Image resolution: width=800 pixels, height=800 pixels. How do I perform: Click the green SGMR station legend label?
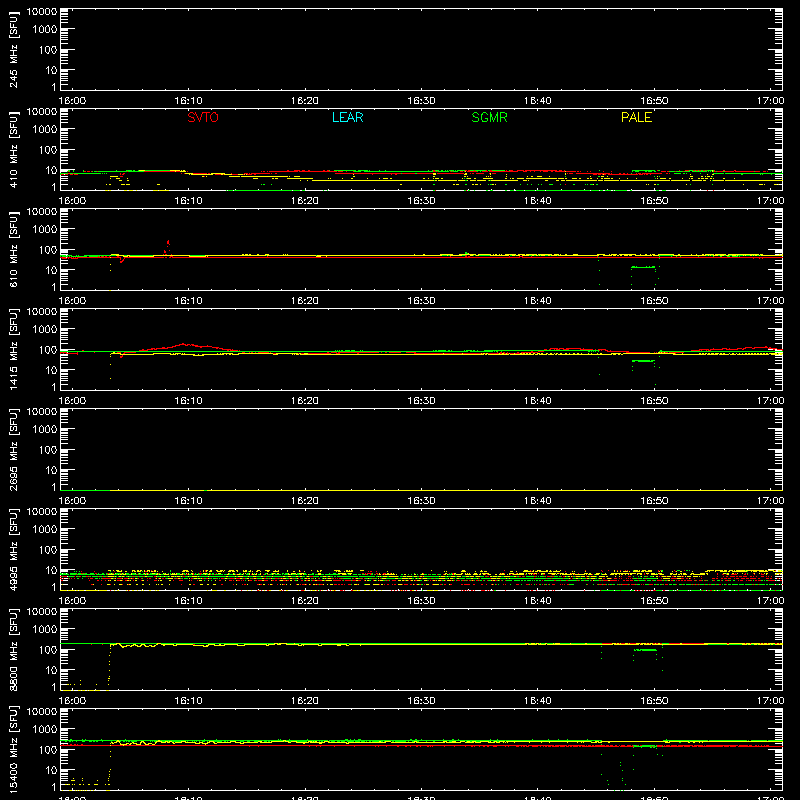[x=489, y=117]
